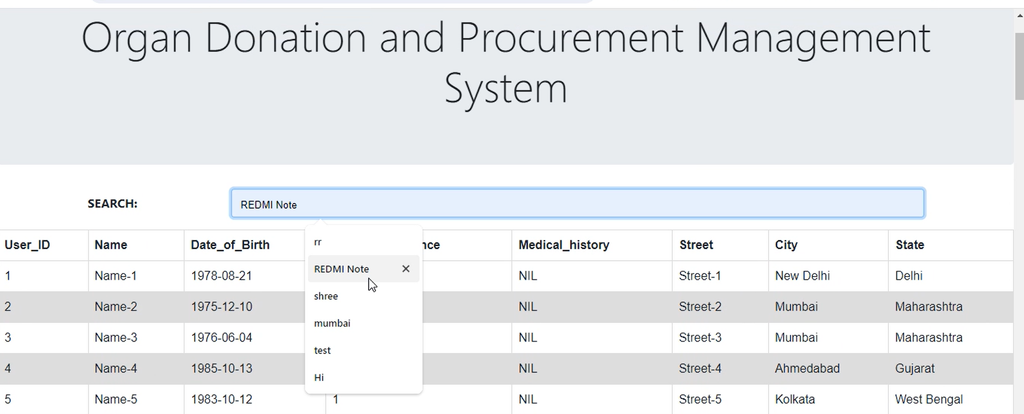The height and width of the screenshot is (414, 1024).
Task: Click the date 1983-10-12
Action: pyautogui.click(x=221, y=399)
